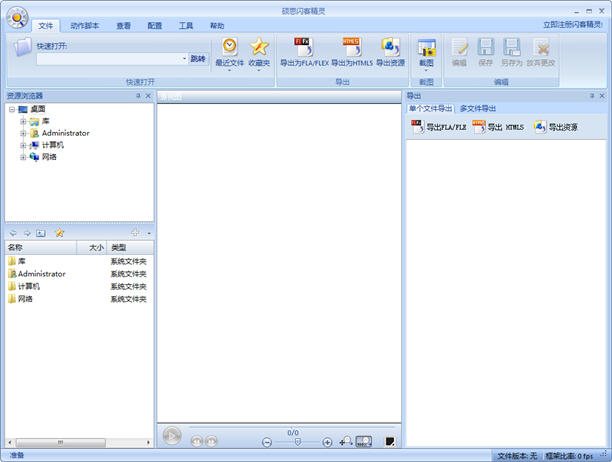Click the application orb logo button
Screen dimensions: 612x462
16,17
